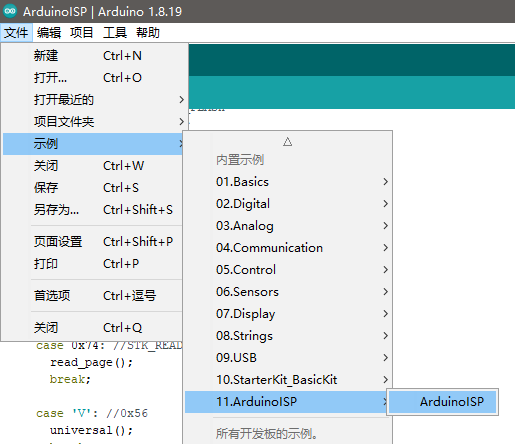
Task: Select the highlighted 示例 menu entry
Action: 93,144
